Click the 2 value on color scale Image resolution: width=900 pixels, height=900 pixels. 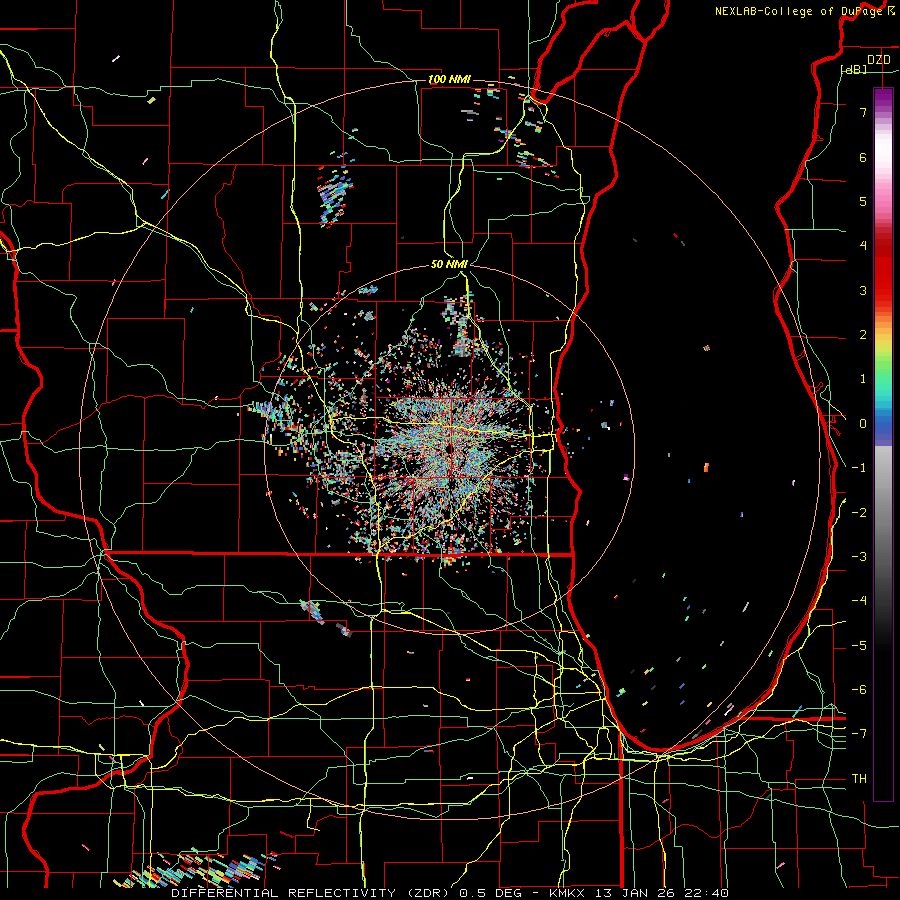pyautogui.click(x=863, y=335)
